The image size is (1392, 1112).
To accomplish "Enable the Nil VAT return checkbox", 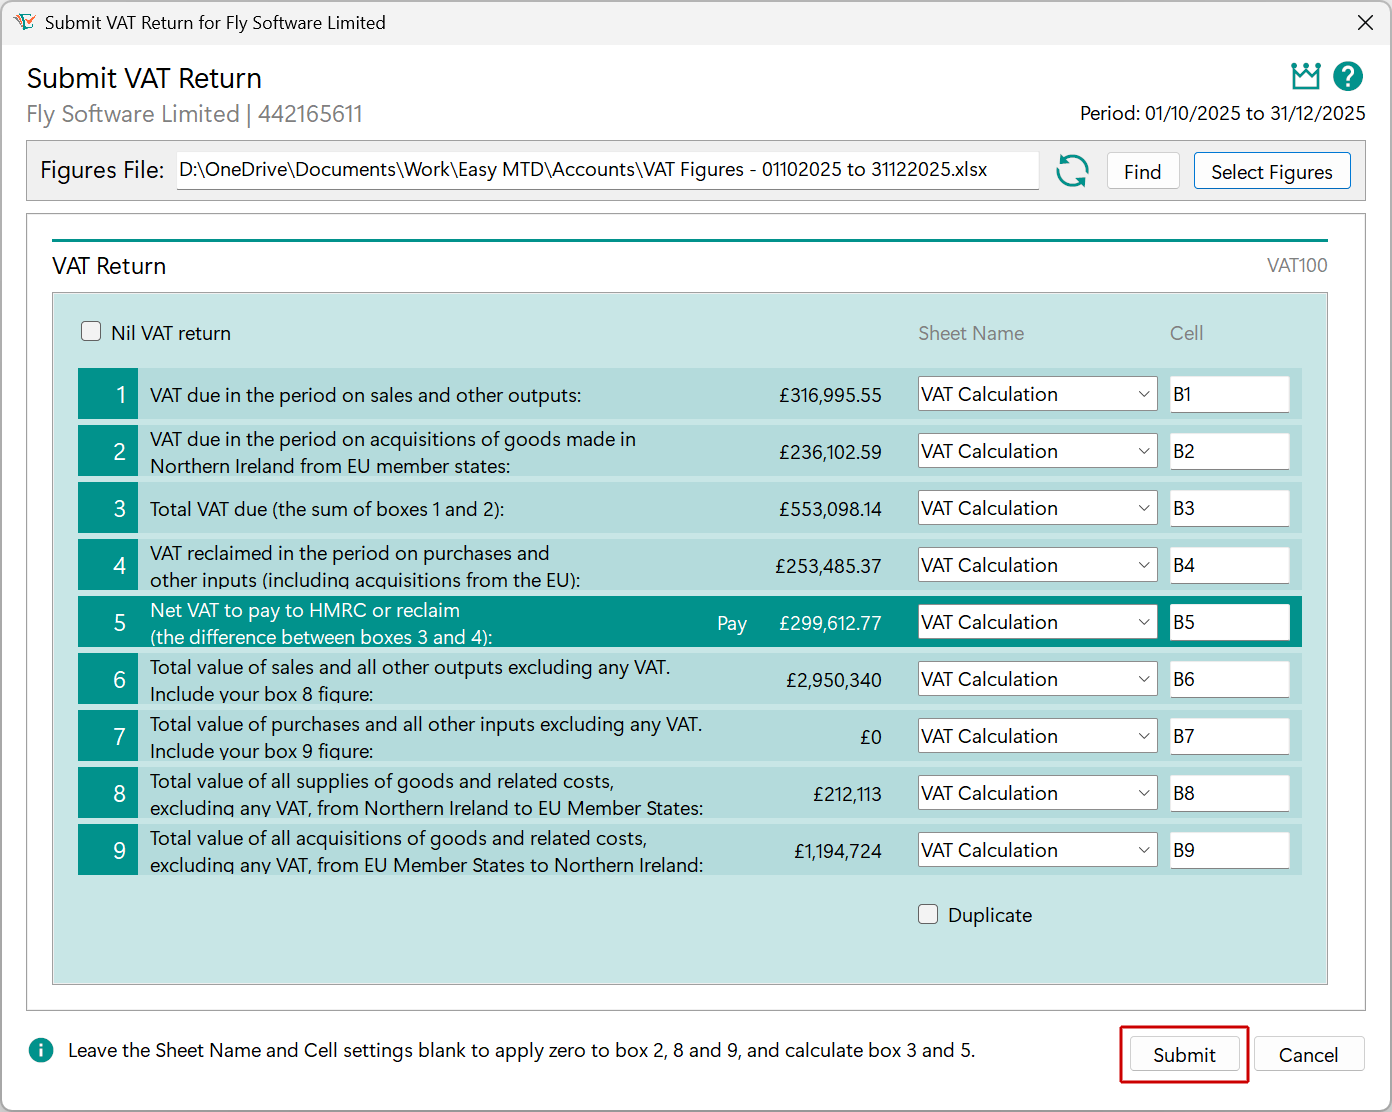I will click(x=91, y=330).
